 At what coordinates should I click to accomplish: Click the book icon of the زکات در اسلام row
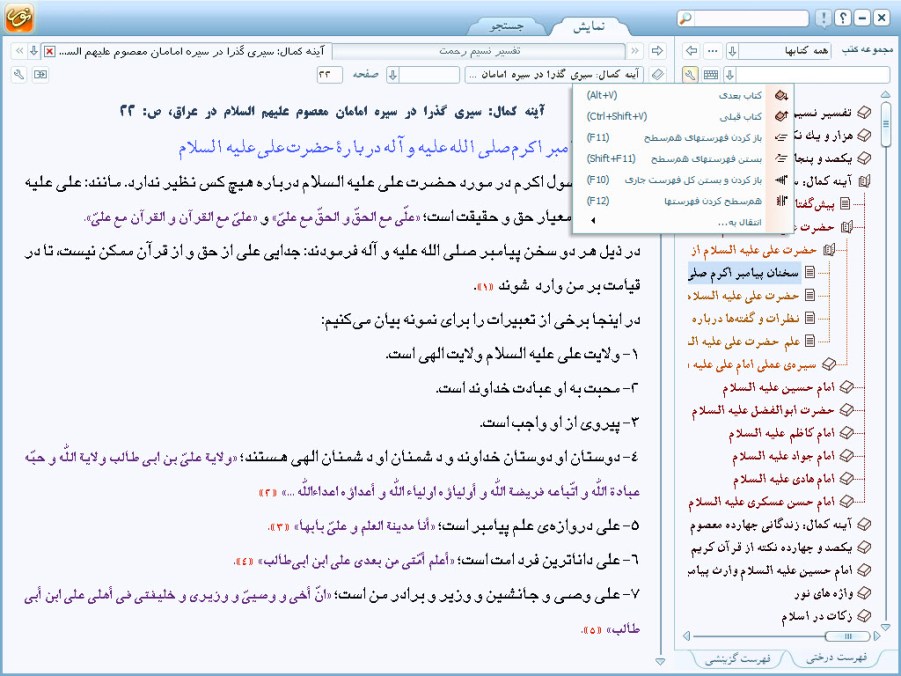point(863,616)
